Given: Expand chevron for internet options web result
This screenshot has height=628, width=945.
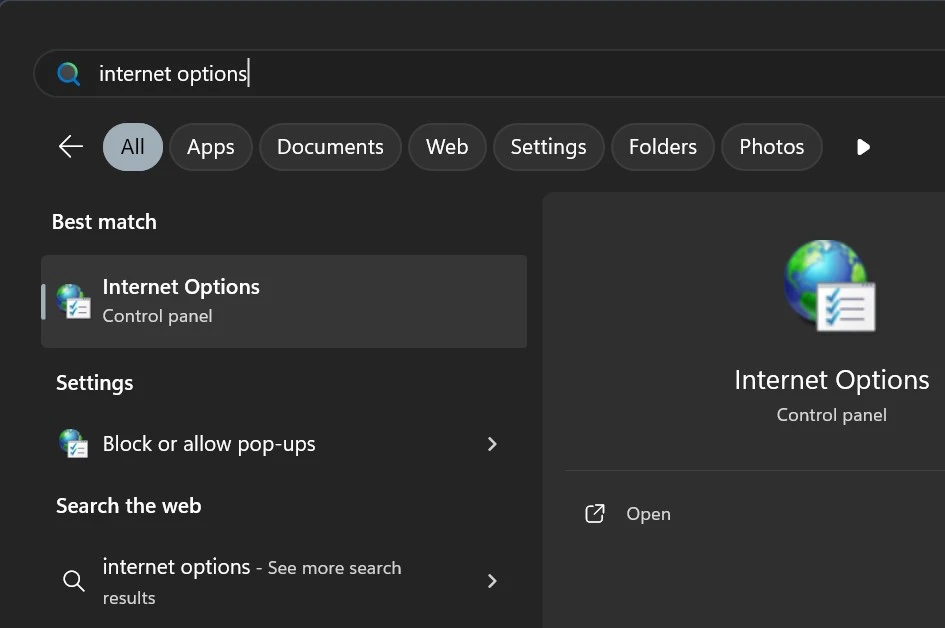Looking at the screenshot, I should pyautogui.click(x=492, y=581).
